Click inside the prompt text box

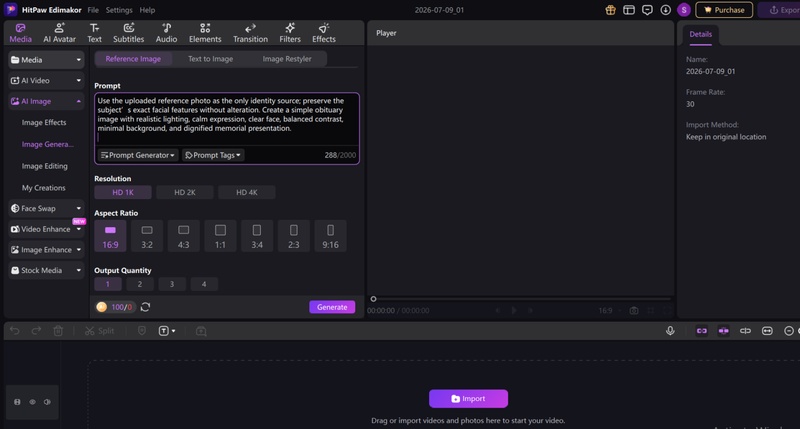pyautogui.click(x=227, y=119)
